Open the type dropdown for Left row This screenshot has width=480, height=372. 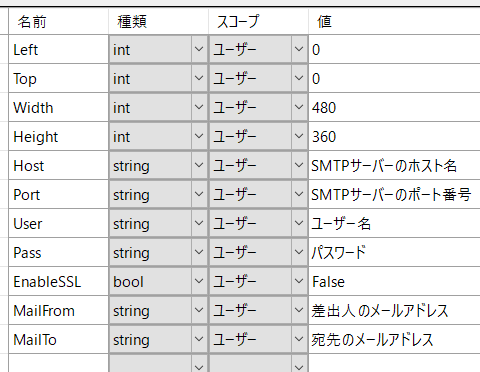pyautogui.click(x=199, y=49)
